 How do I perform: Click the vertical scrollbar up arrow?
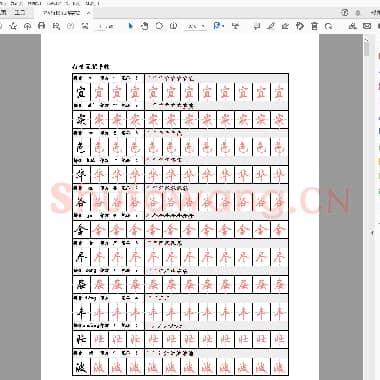pyautogui.click(x=367, y=41)
